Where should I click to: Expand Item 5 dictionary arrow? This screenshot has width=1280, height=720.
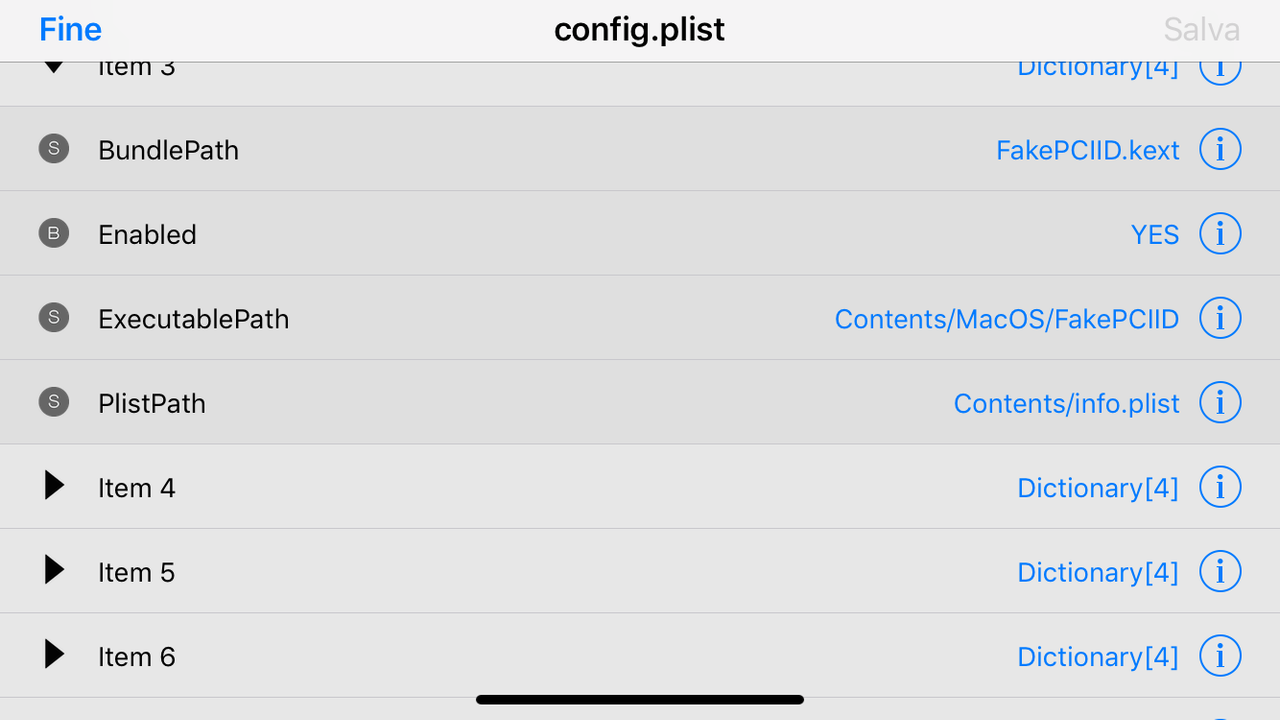coord(54,571)
